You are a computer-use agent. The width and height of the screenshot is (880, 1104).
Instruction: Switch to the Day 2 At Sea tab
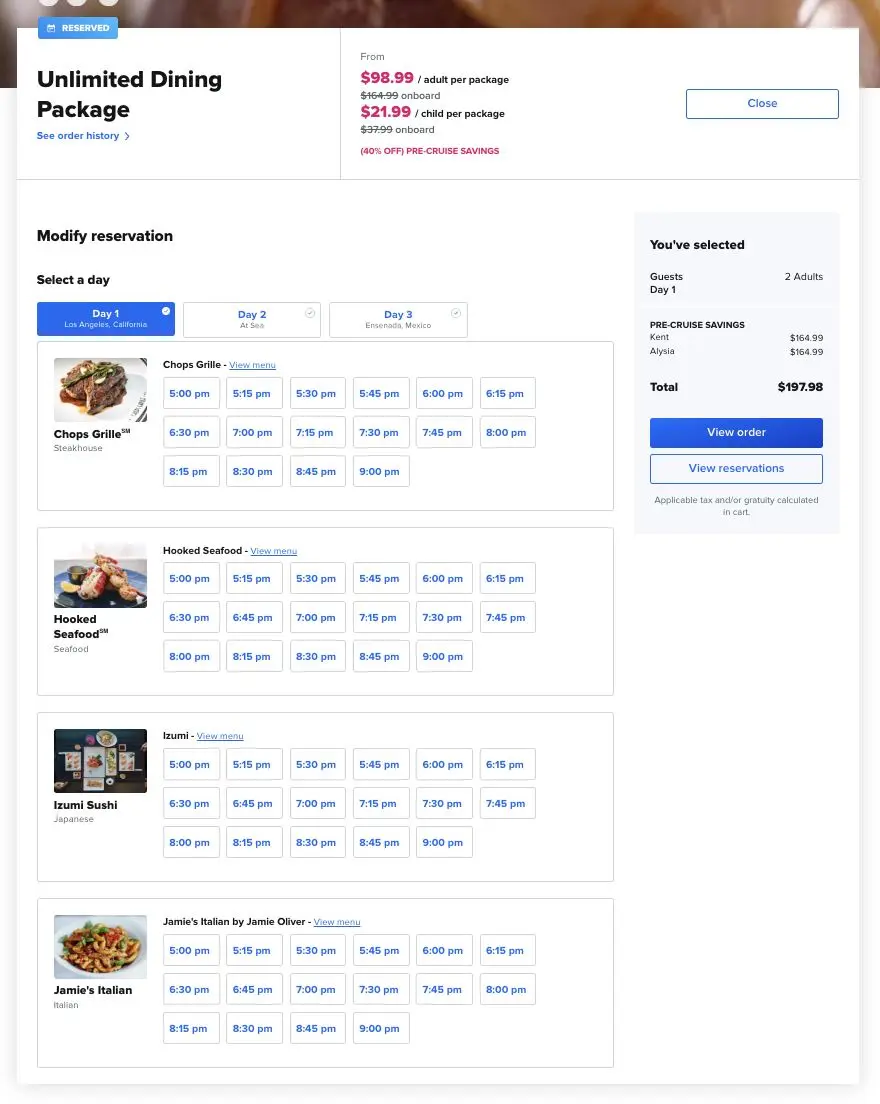[252, 319]
